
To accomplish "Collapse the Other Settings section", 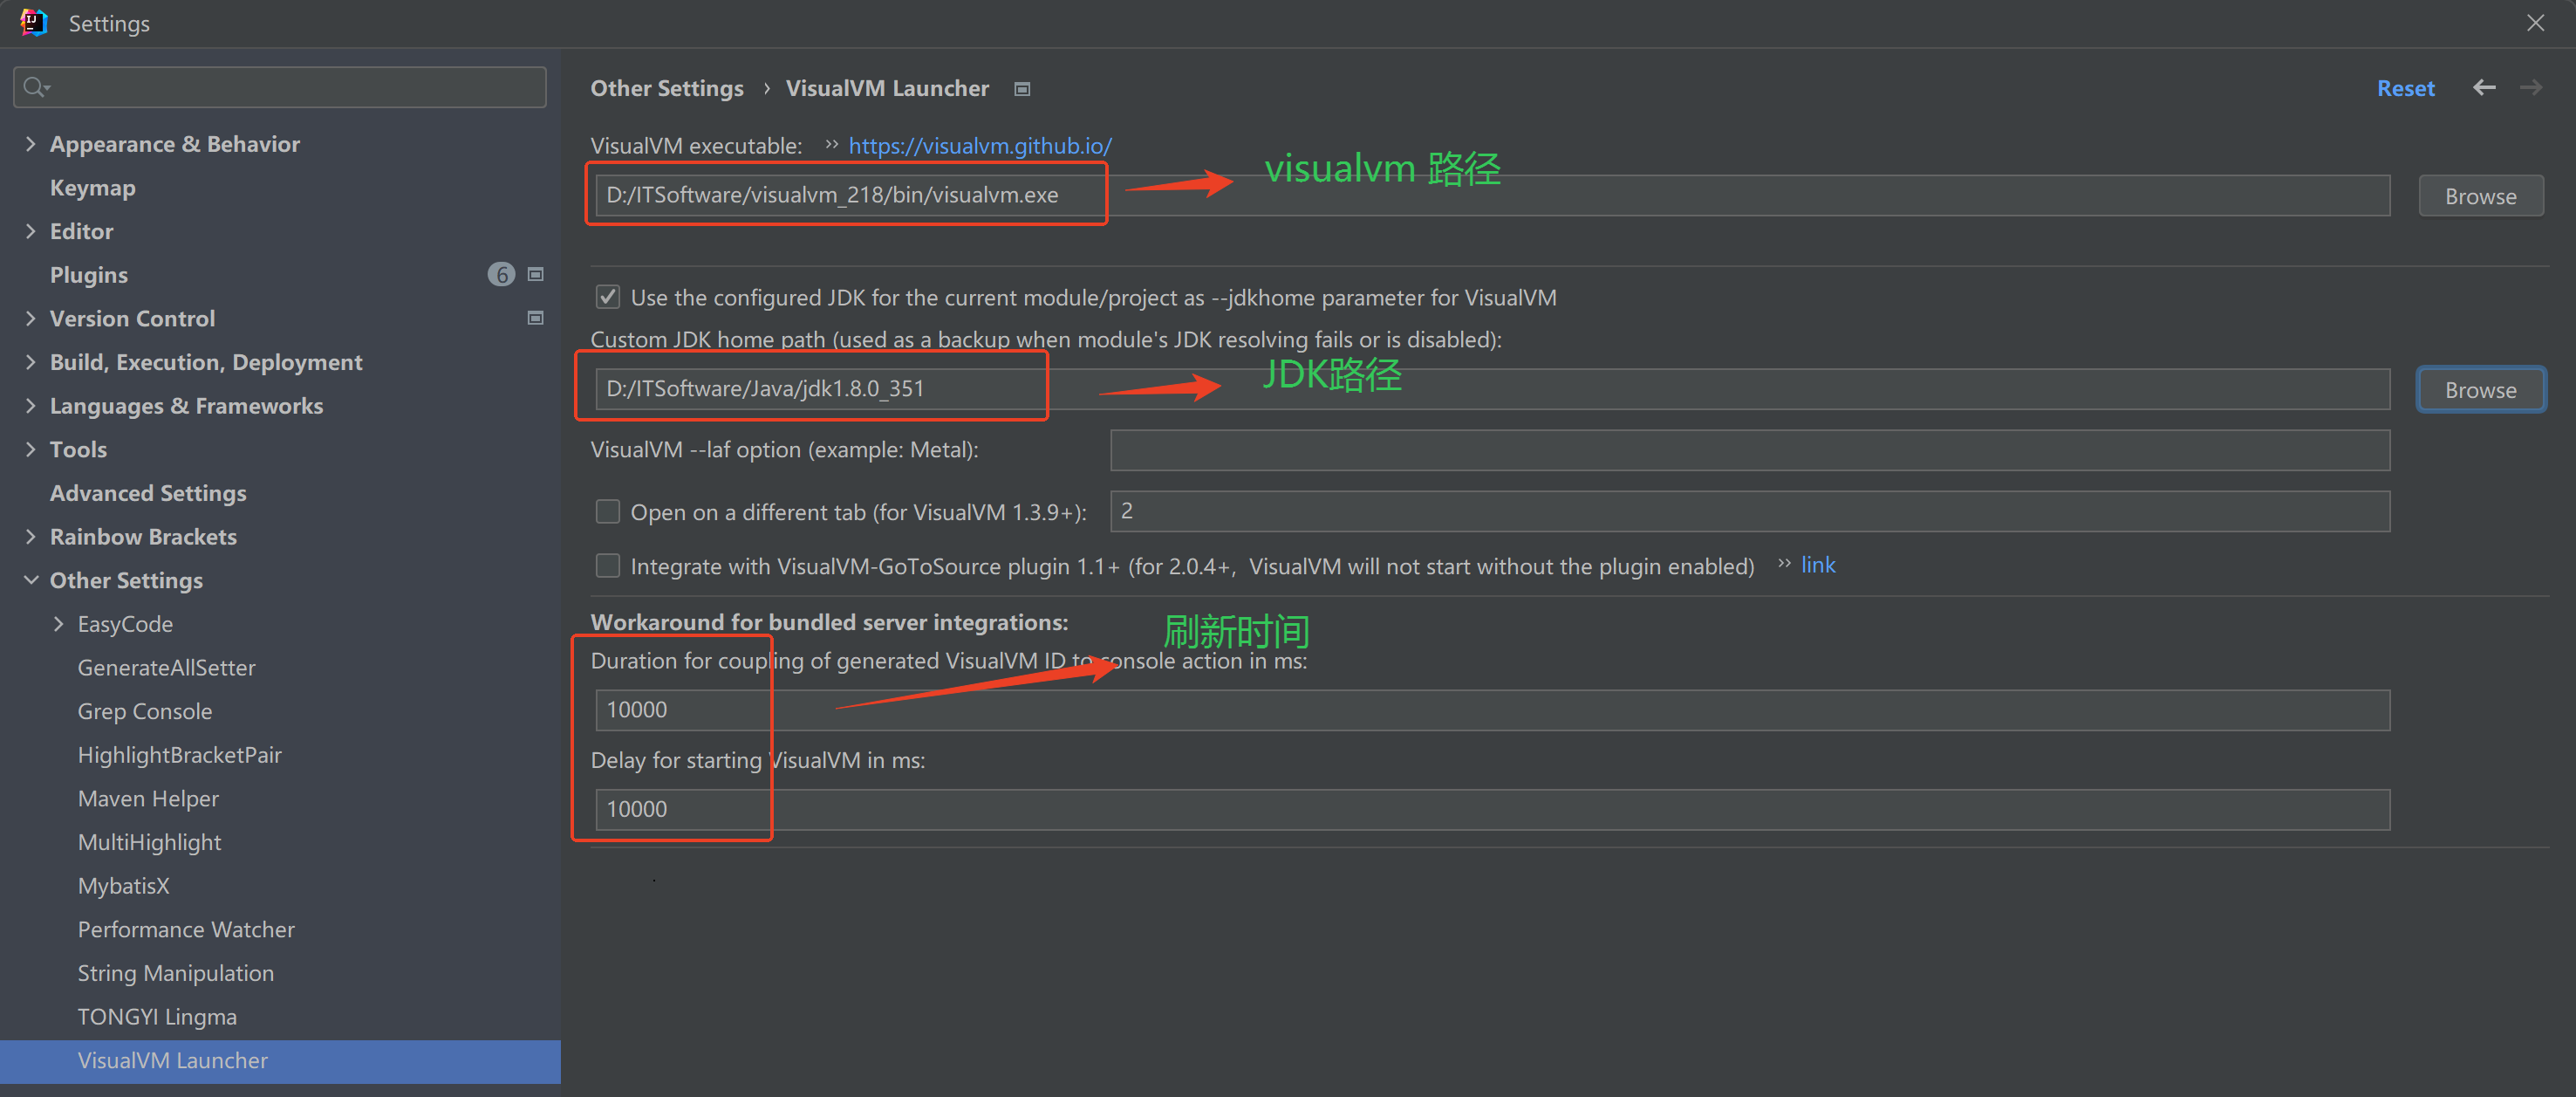I will (x=31, y=580).
